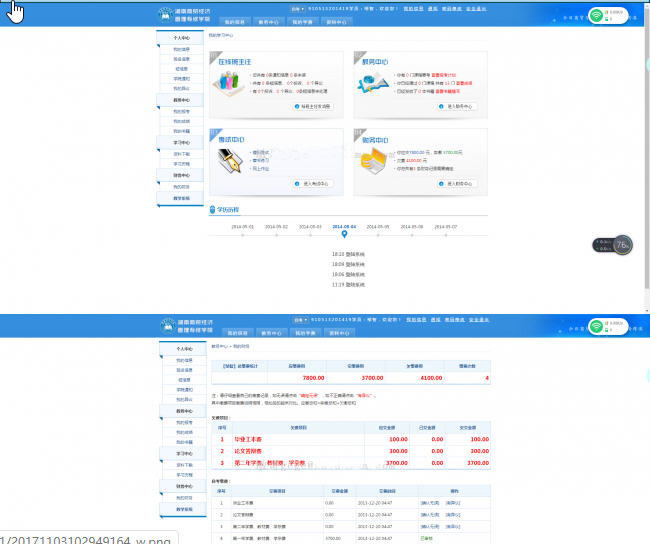Select timeline date 2014-05-07
Screen dimensions: 650x544
pyautogui.click(x=446, y=227)
